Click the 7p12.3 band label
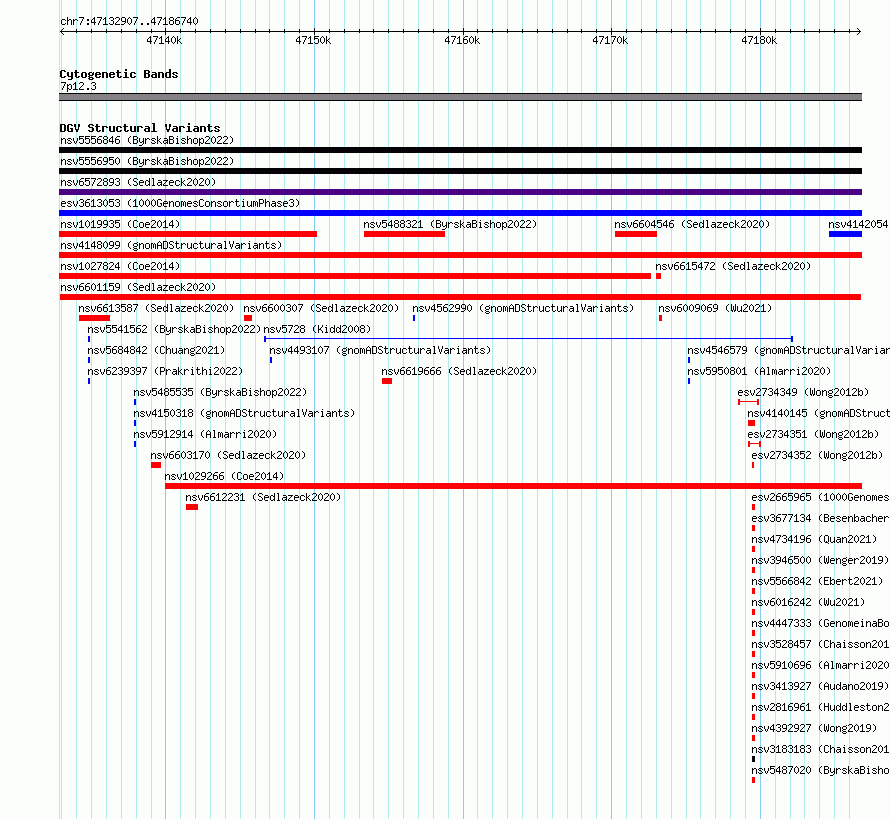This screenshot has width=890, height=819. pos(78,86)
